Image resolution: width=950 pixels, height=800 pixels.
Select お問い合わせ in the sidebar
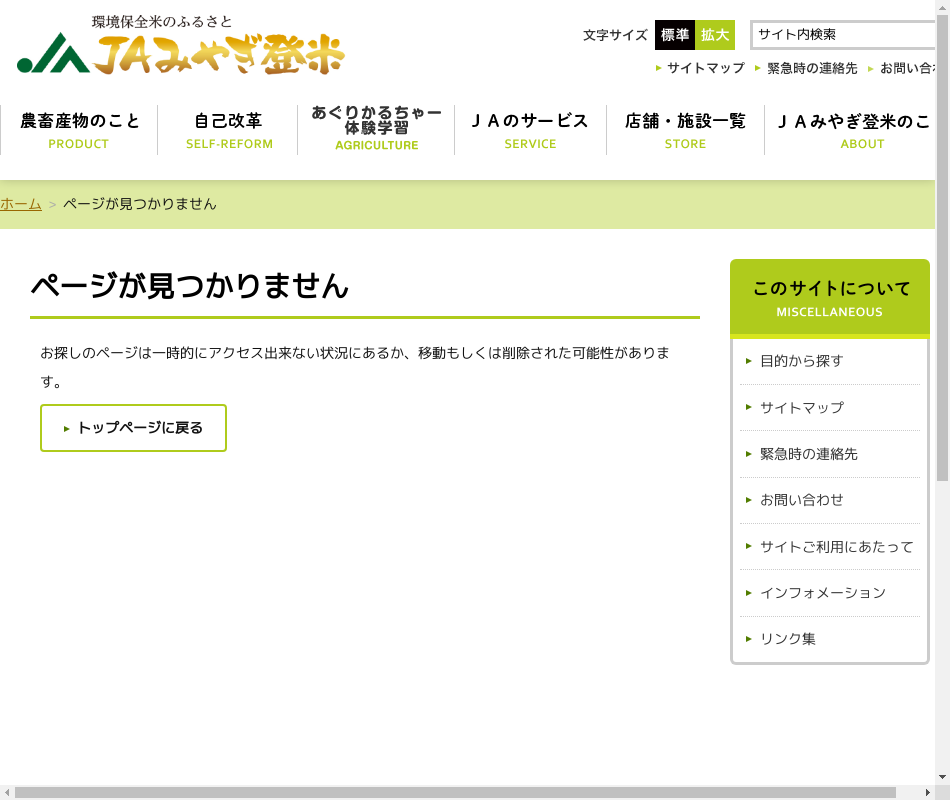pyautogui.click(x=801, y=500)
